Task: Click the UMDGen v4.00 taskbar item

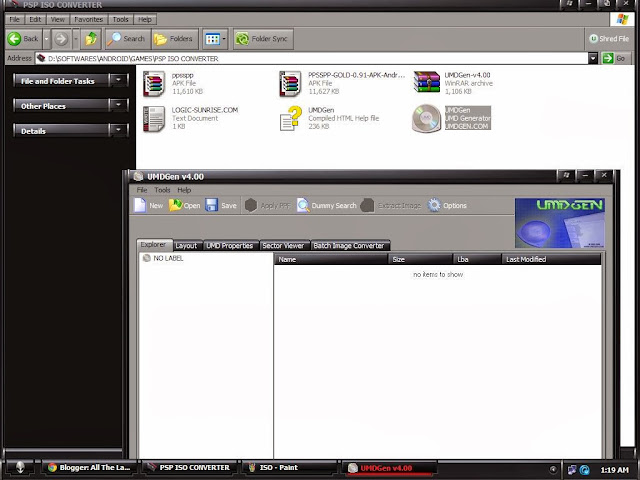Action: click(x=389, y=468)
